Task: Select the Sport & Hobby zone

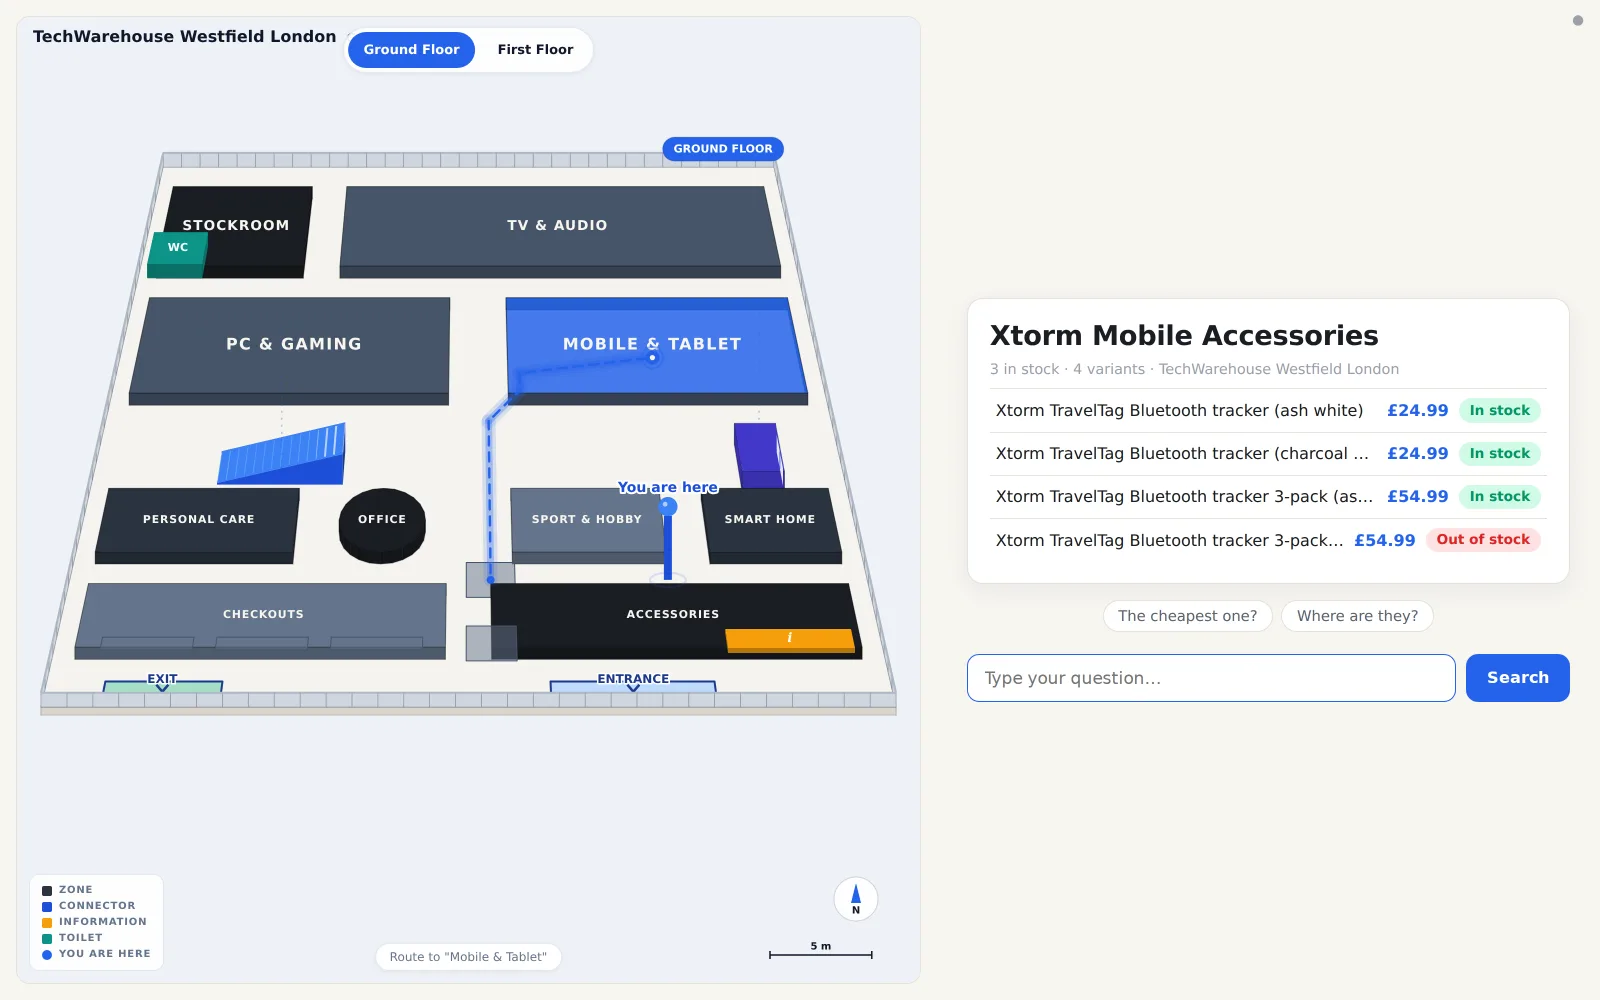Action: (x=585, y=522)
